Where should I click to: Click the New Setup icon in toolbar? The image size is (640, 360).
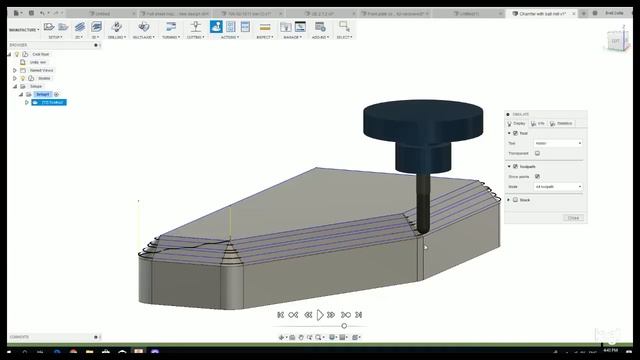49,27
